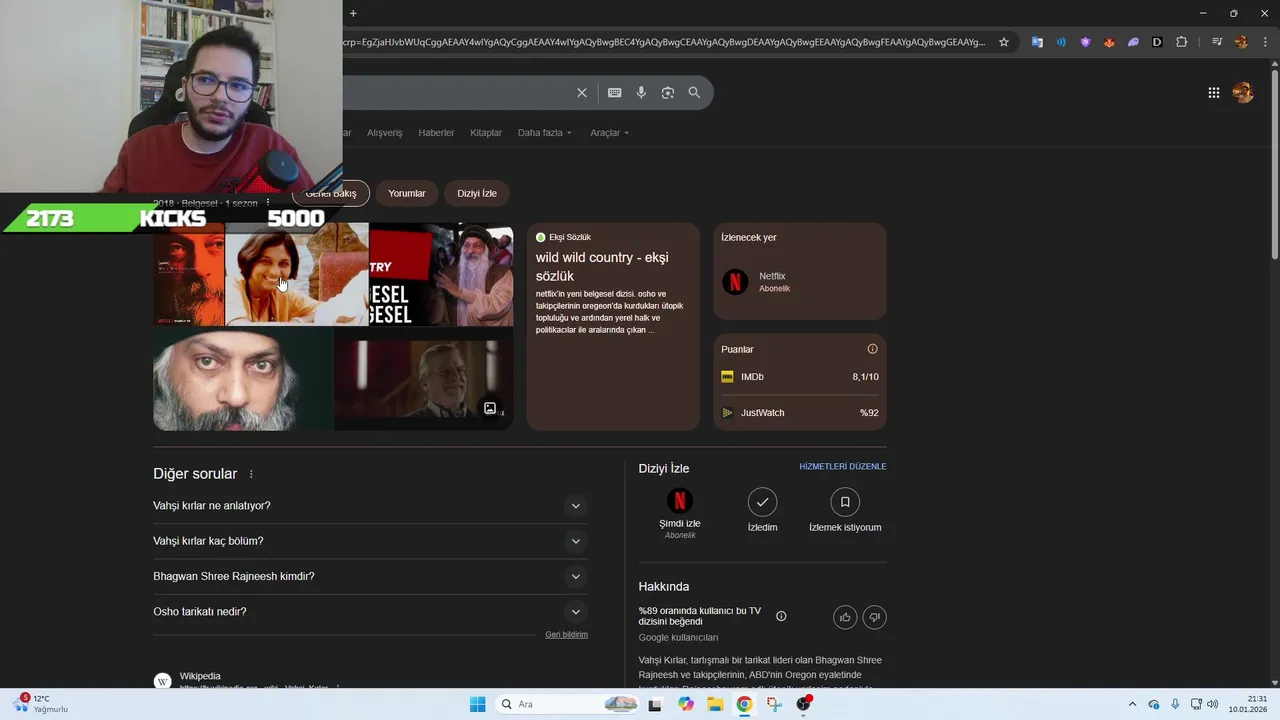Image resolution: width=1280 pixels, height=720 pixels.
Task: Switch to the Haberler search tab
Action: point(436,133)
